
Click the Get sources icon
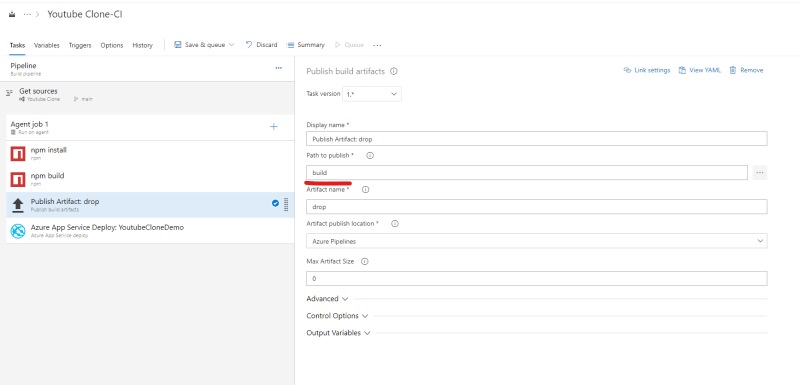[x=9, y=93]
